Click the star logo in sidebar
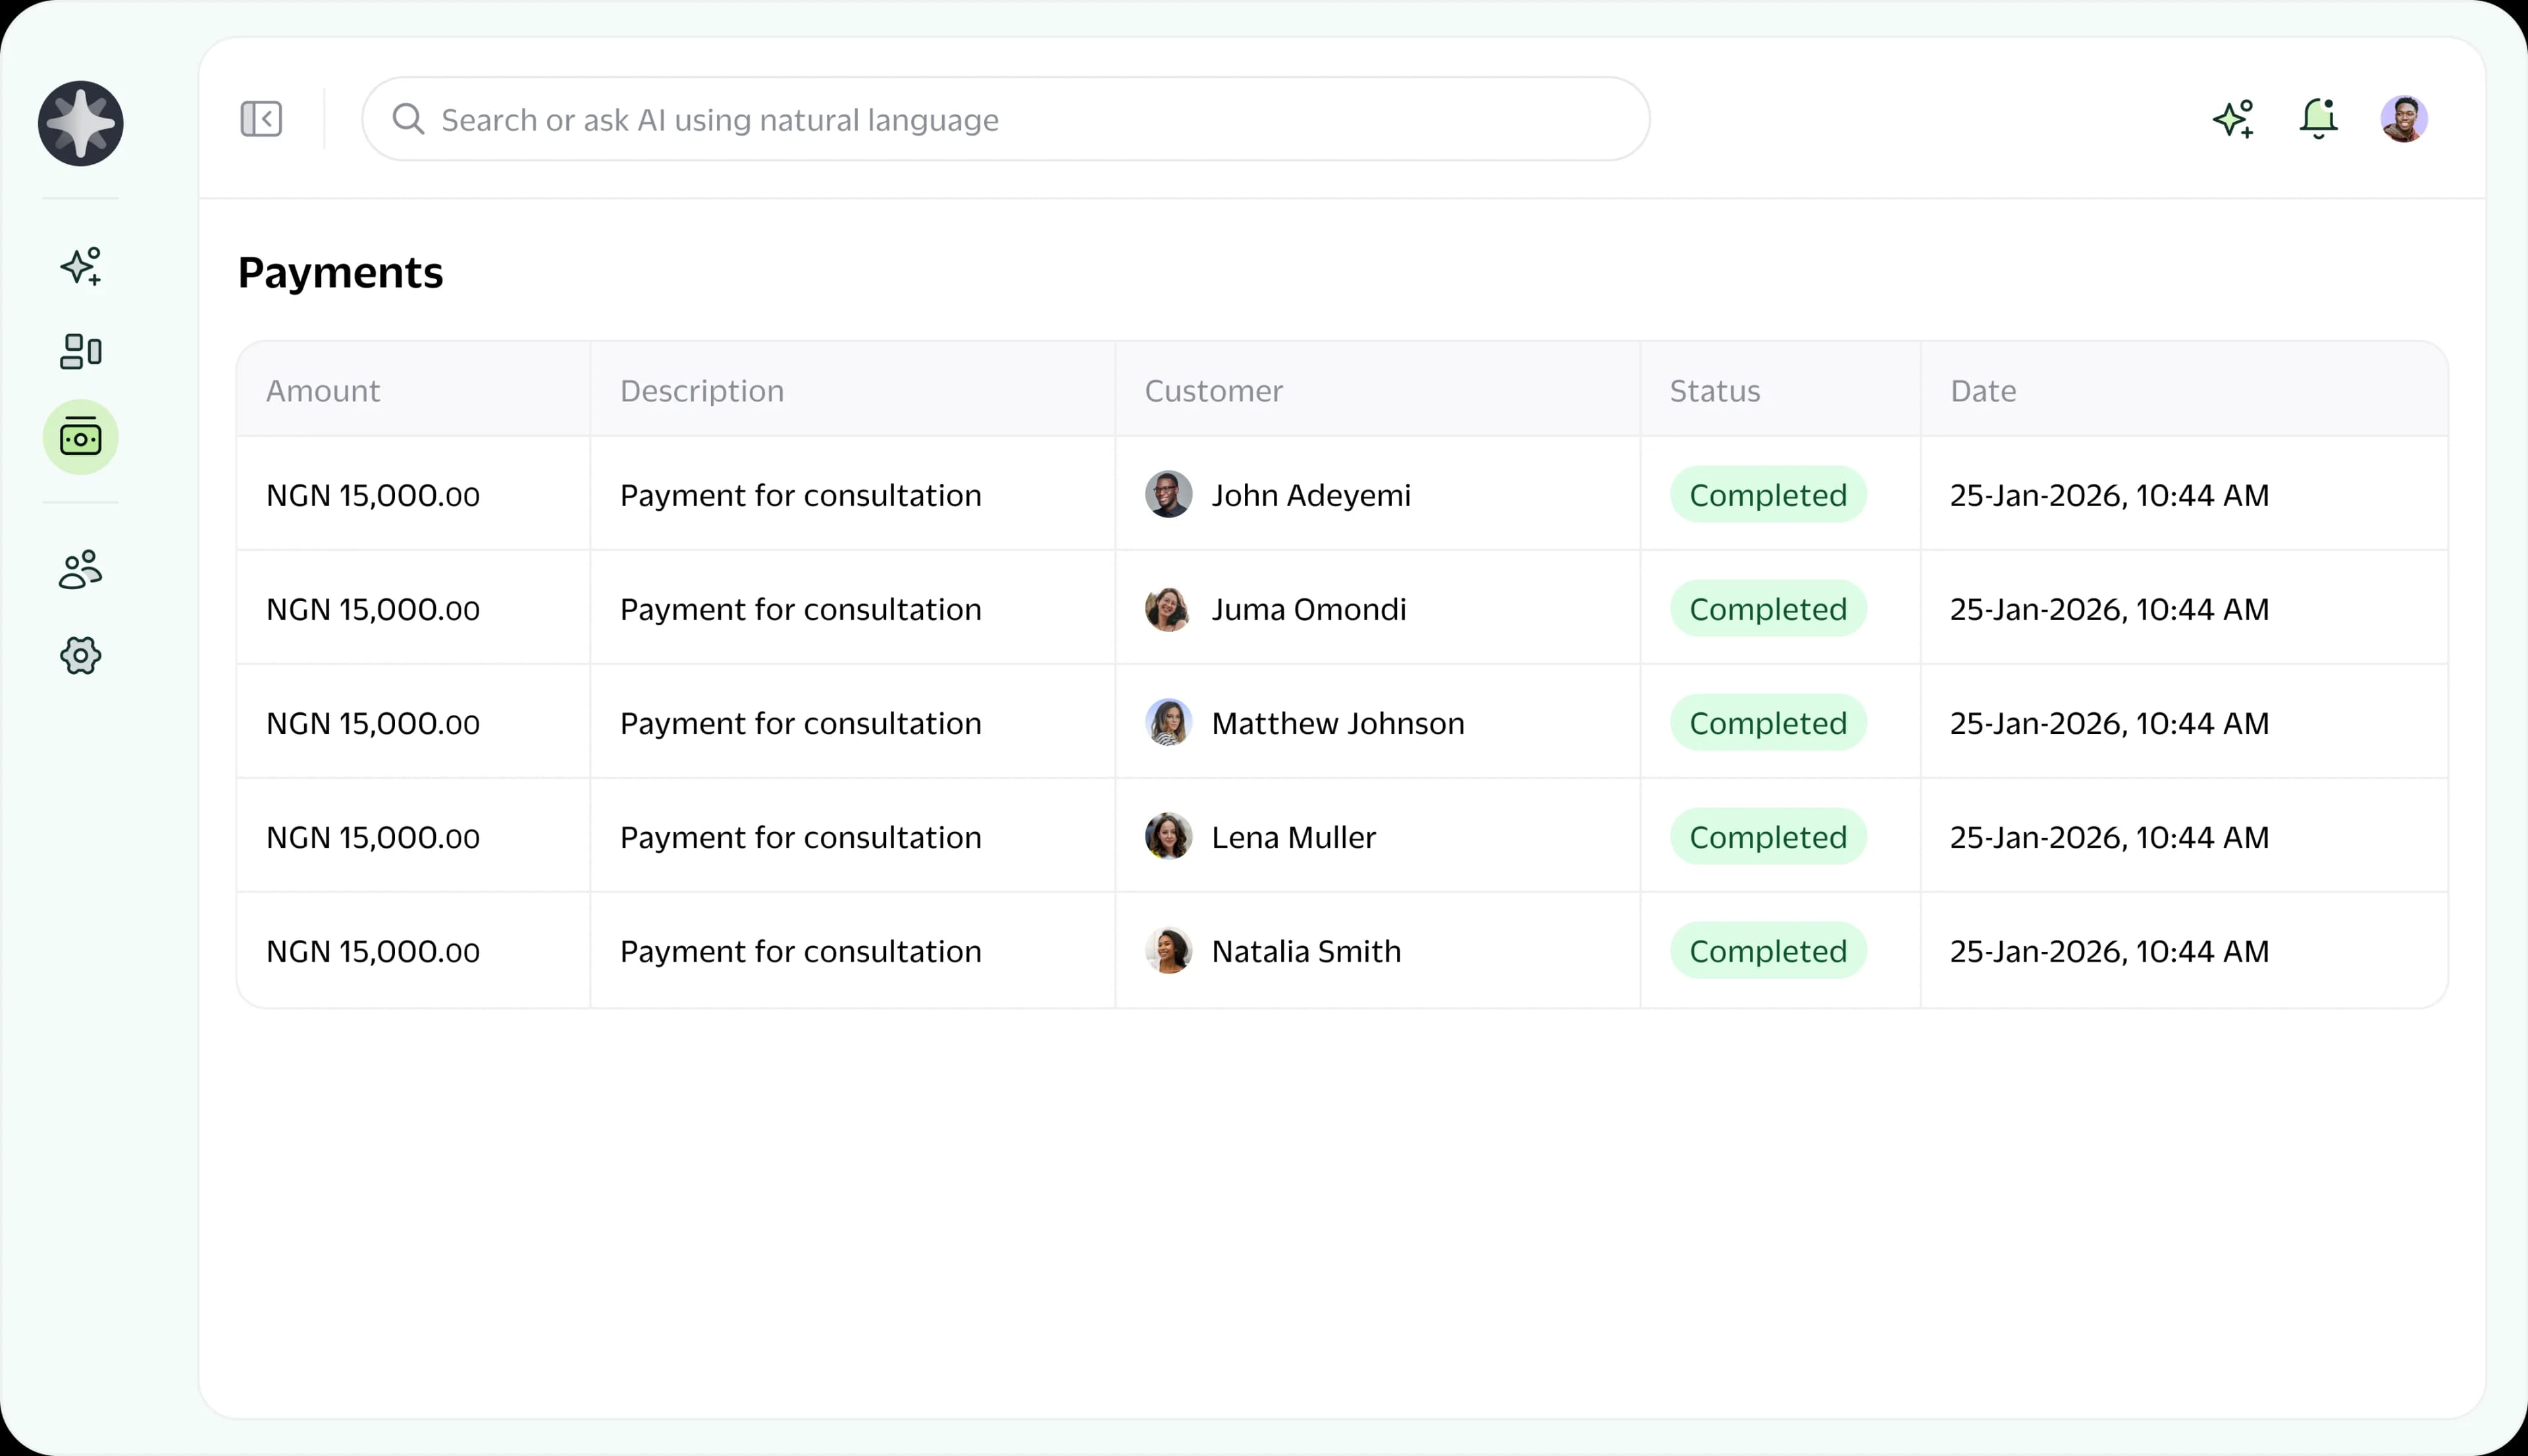The image size is (2528, 1456). pos(81,123)
